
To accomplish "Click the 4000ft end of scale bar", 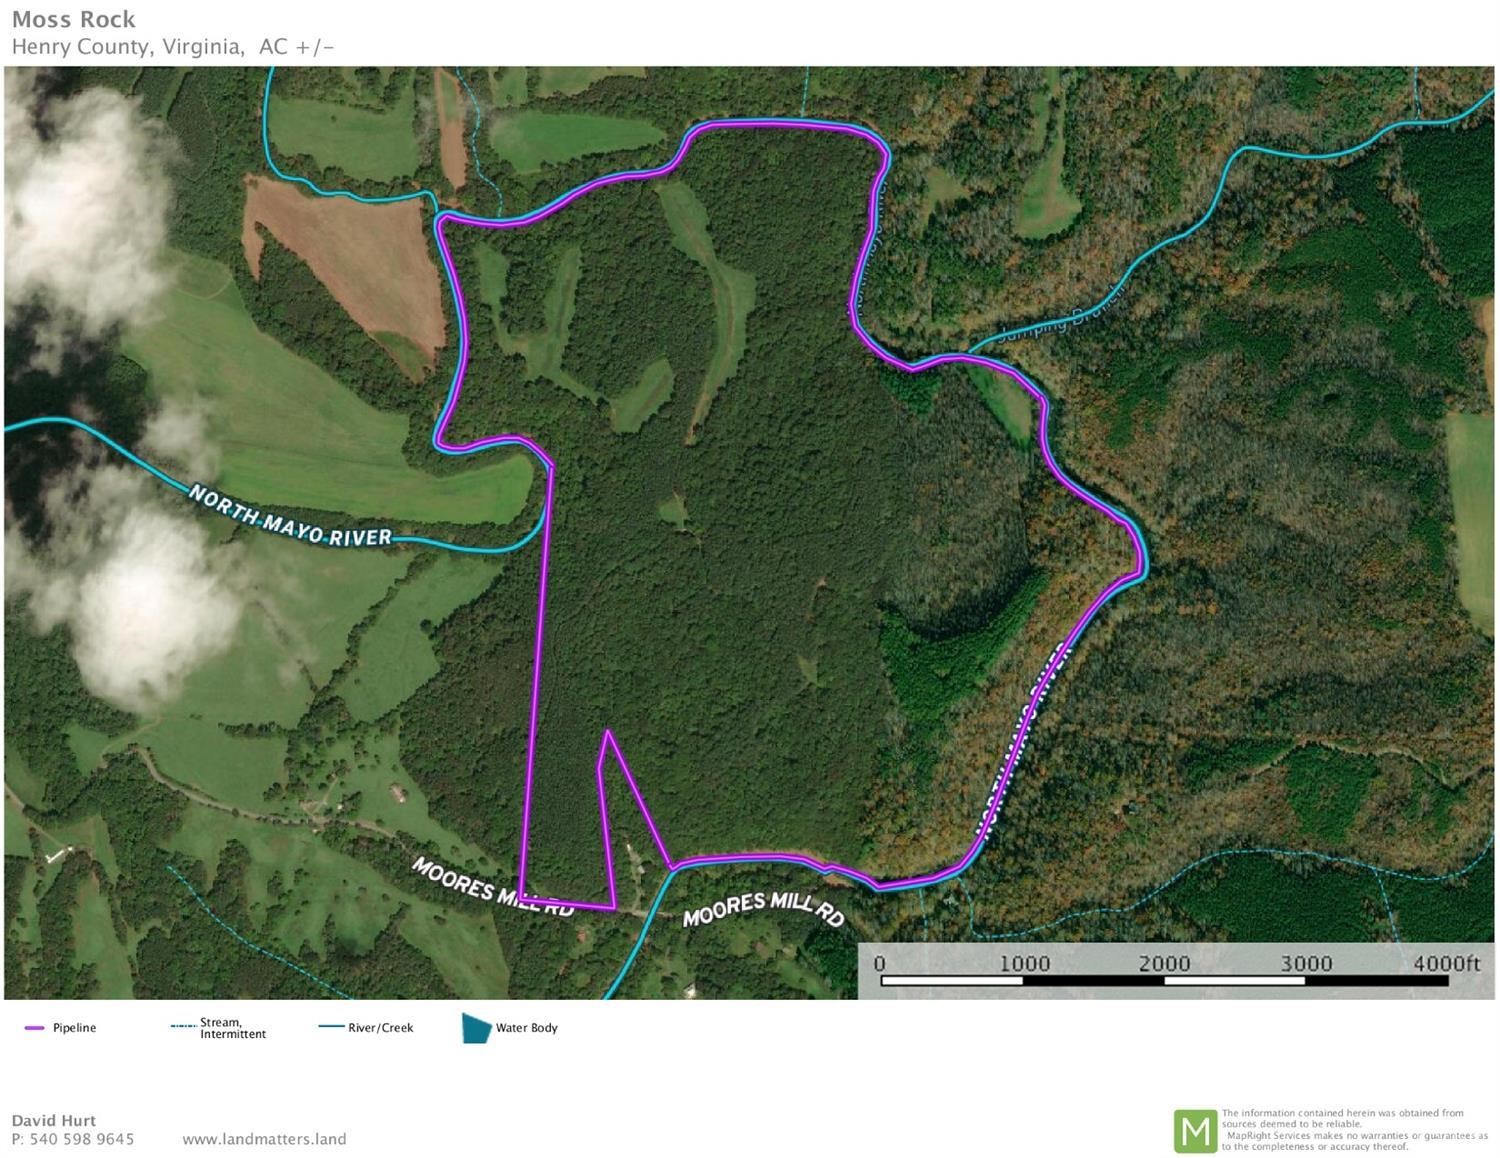I will click(1446, 963).
